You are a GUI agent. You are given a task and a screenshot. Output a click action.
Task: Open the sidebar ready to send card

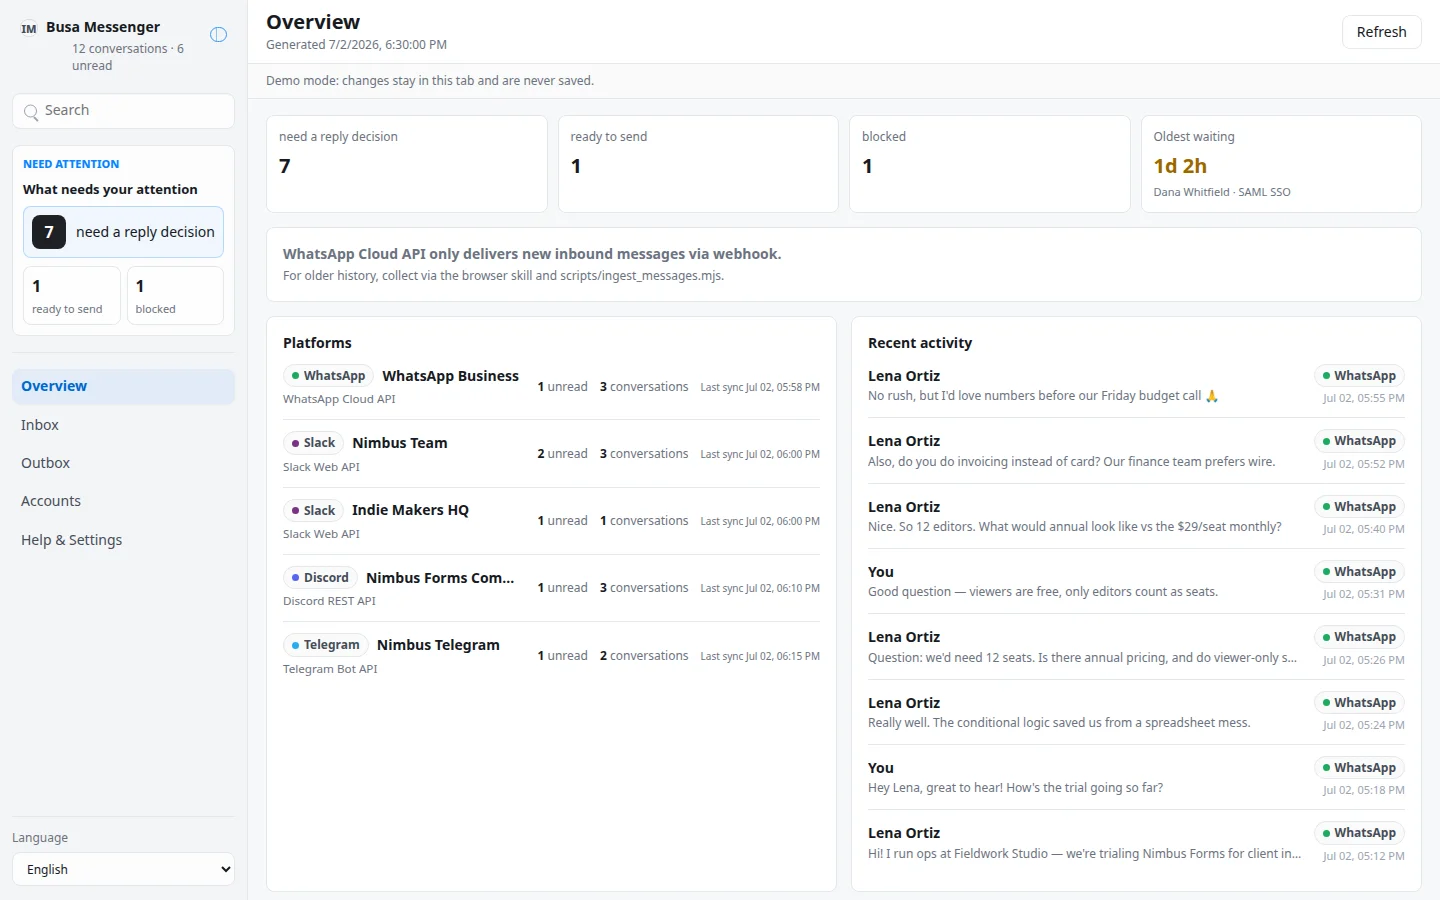tap(72, 295)
